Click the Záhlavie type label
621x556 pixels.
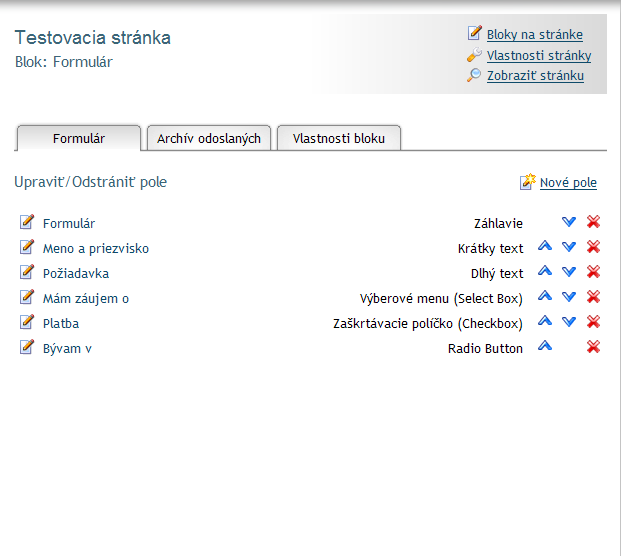click(x=498, y=223)
